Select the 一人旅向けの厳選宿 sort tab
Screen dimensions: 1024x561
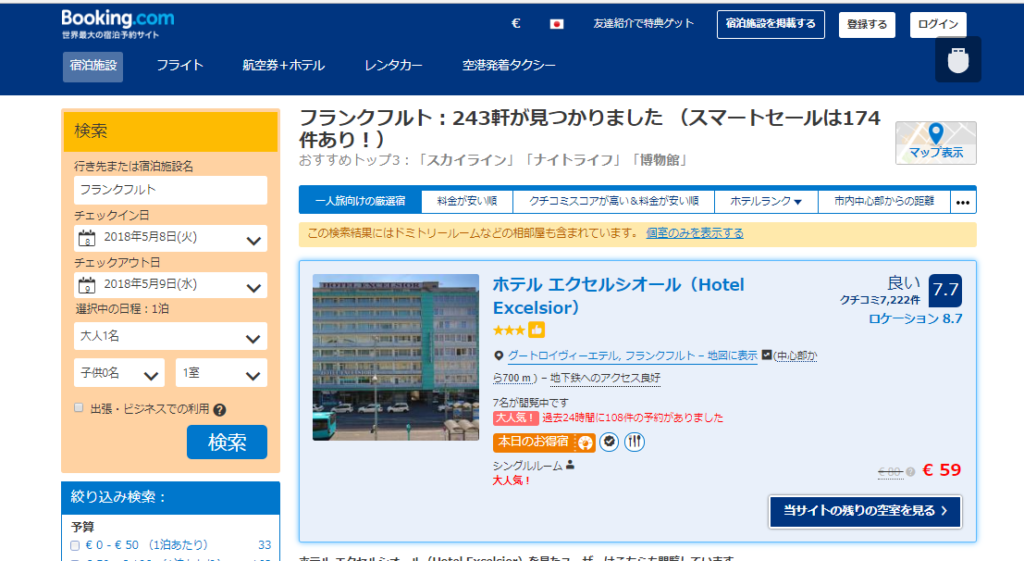(x=360, y=201)
